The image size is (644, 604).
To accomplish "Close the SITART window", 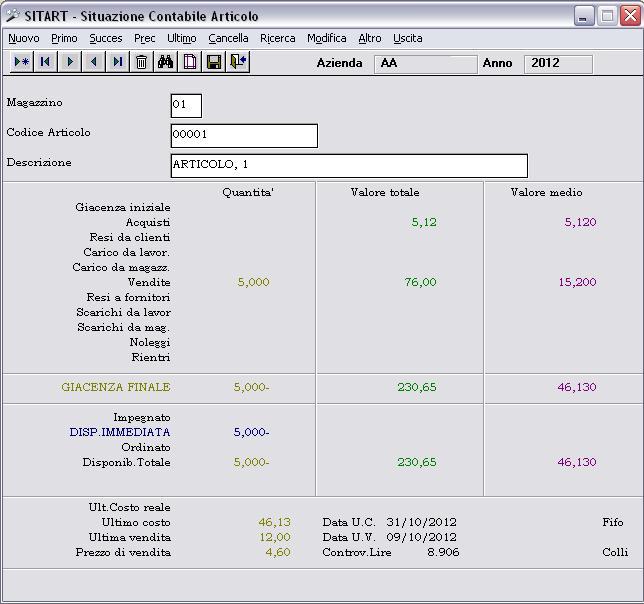I will [630, 16].
